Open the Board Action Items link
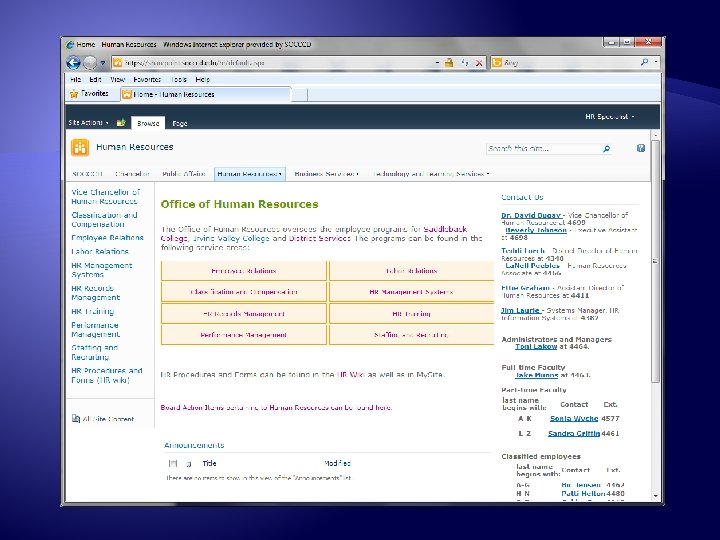This screenshot has height=540, width=720. pyautogui.click(x=276, y=407)
